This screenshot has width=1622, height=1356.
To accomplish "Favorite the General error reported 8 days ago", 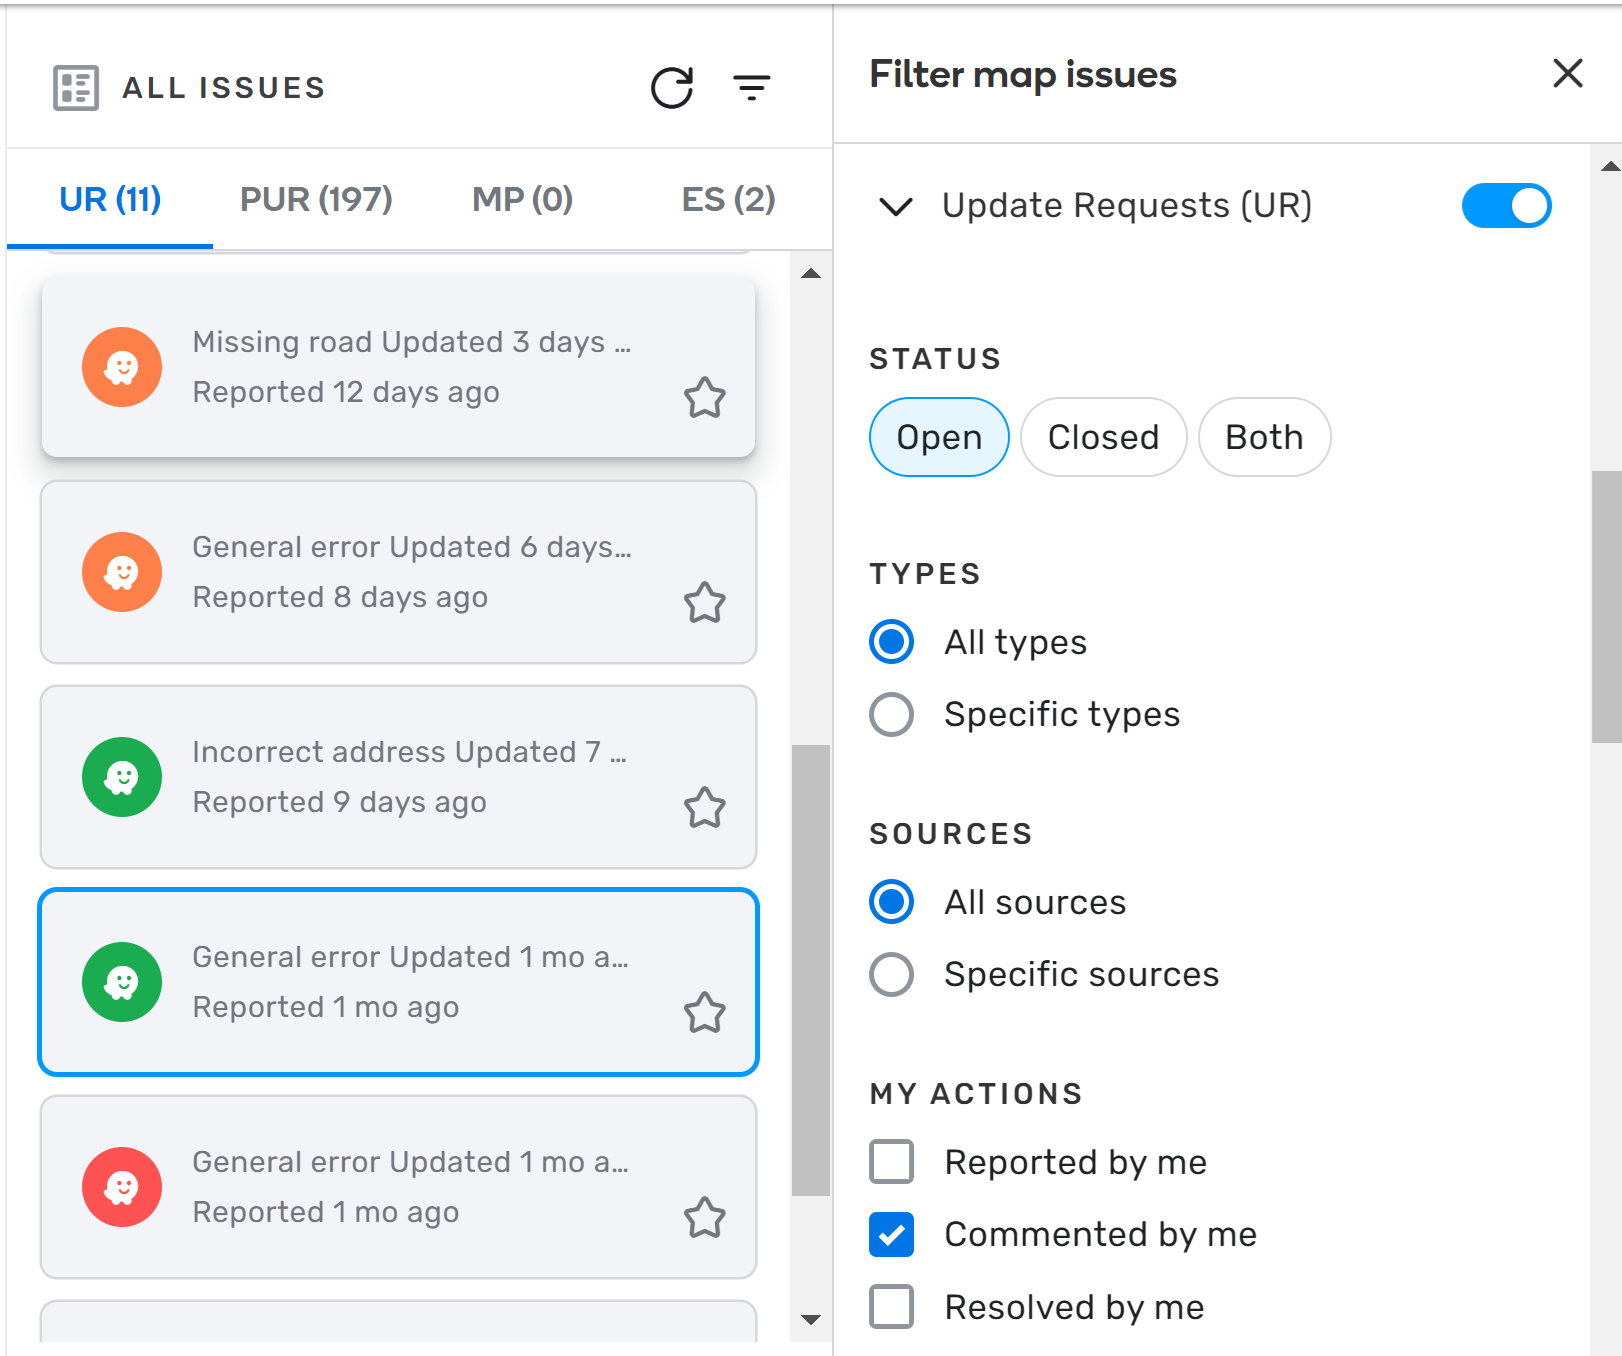I will tap(704, 603).
